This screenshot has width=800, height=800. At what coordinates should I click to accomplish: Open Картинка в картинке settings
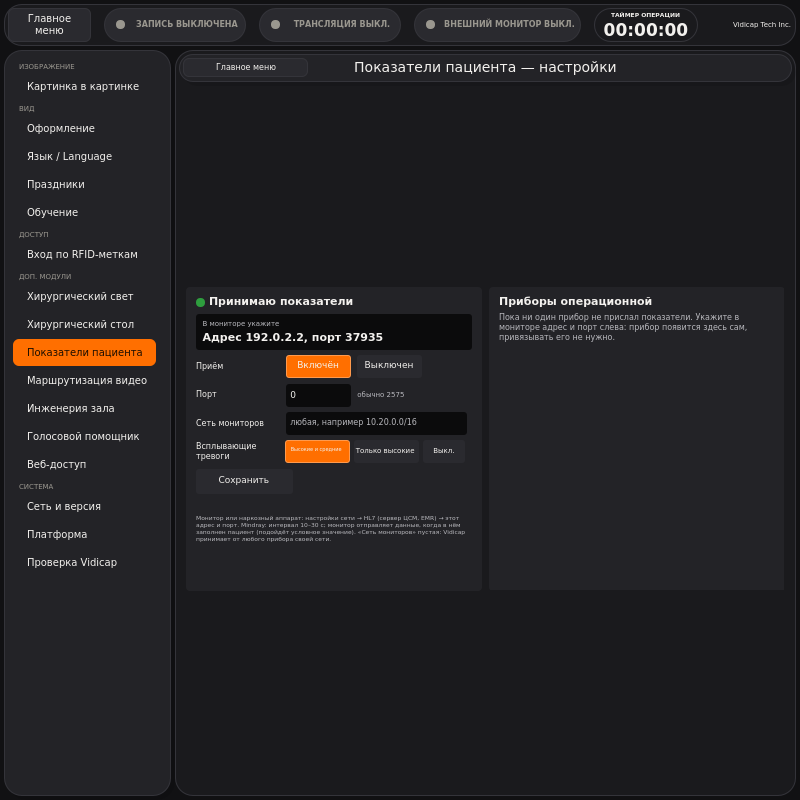click(x=85, y=86)
